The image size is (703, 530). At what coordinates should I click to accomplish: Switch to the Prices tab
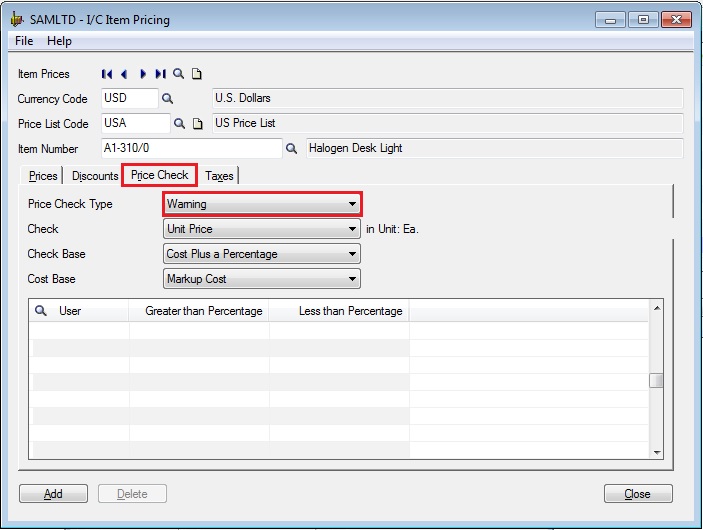click(43, 176)
